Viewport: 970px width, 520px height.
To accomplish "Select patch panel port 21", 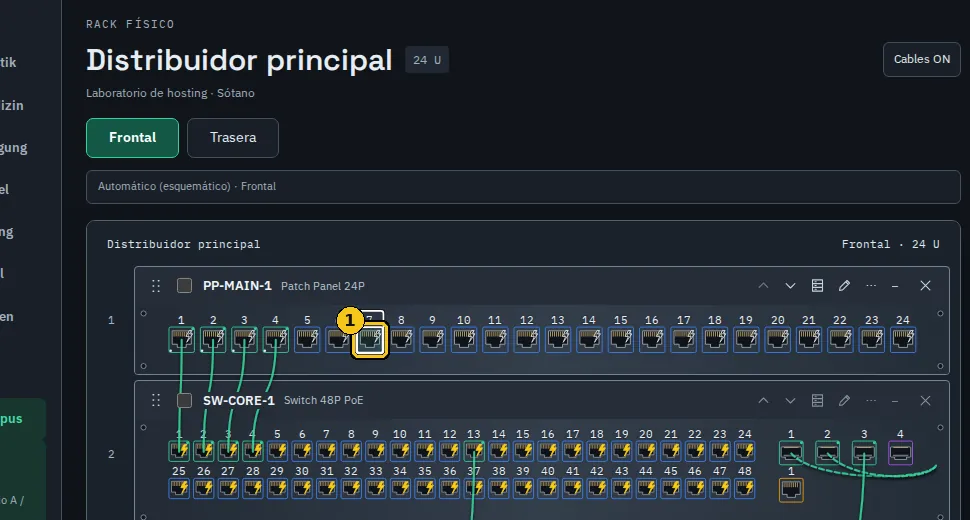I will pyautogui.click(x=809, y=340).
